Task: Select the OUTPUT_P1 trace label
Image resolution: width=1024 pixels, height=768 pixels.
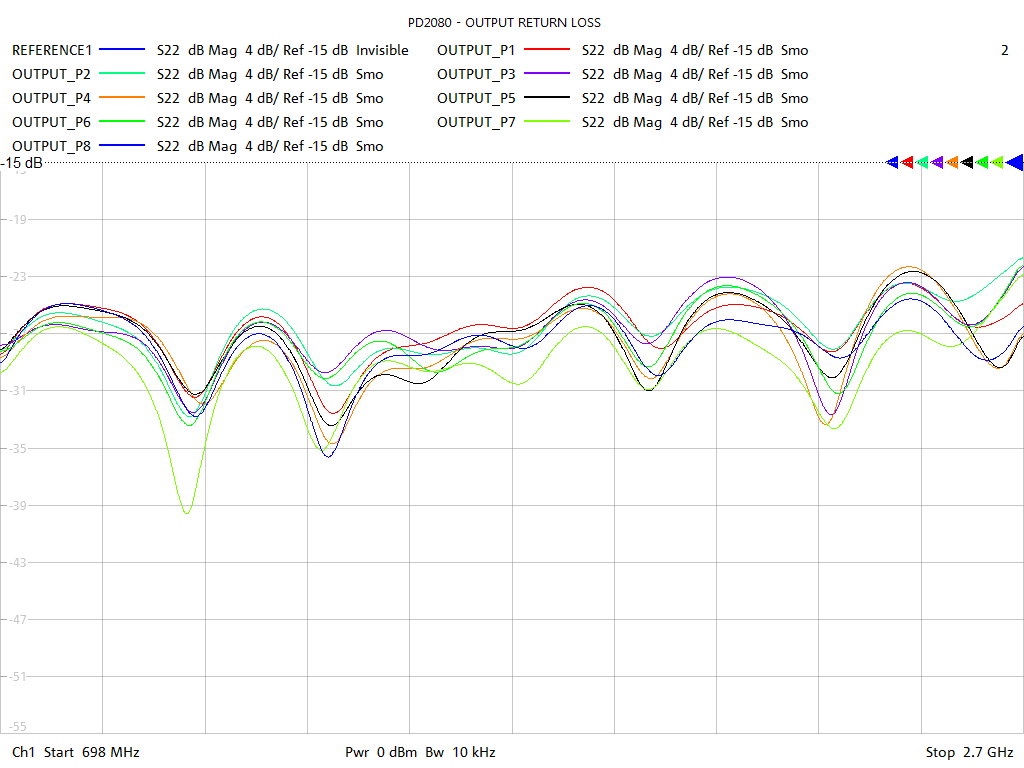Action: 476,50
